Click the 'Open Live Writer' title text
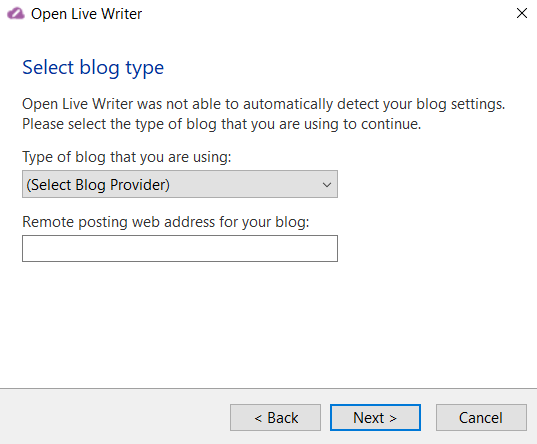This screenshot has width=537, height=444. (x=86, y=14)
